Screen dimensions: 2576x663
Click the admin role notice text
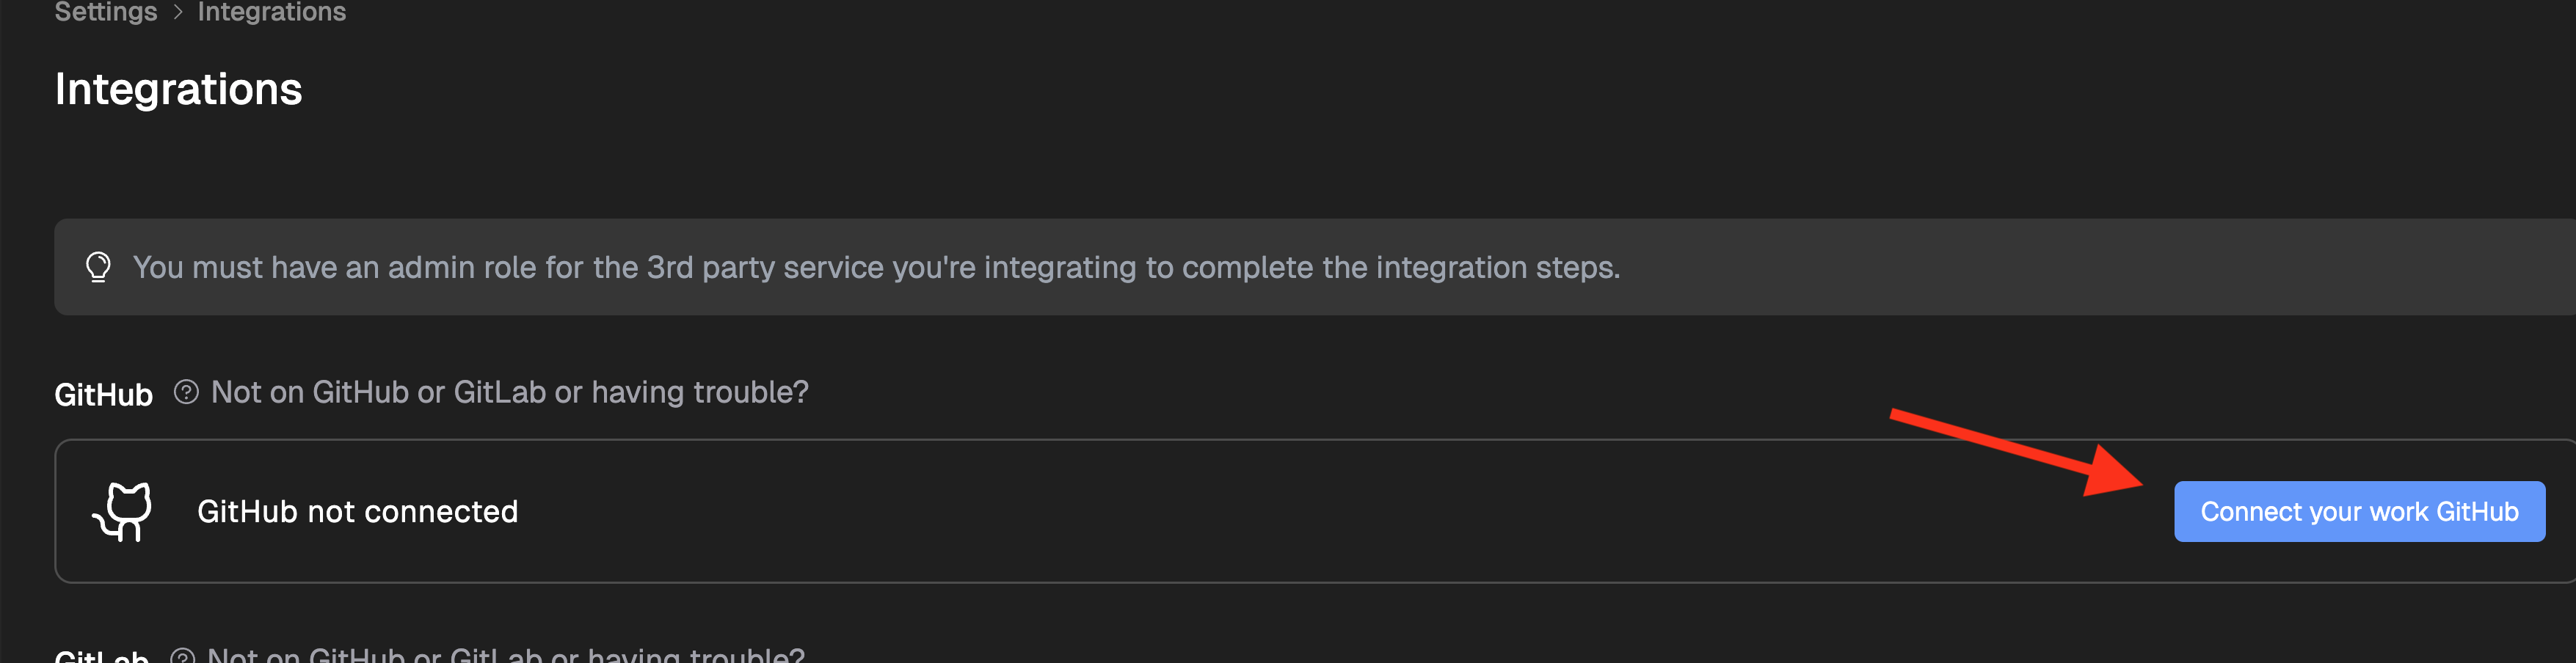(x=875, y=267)
